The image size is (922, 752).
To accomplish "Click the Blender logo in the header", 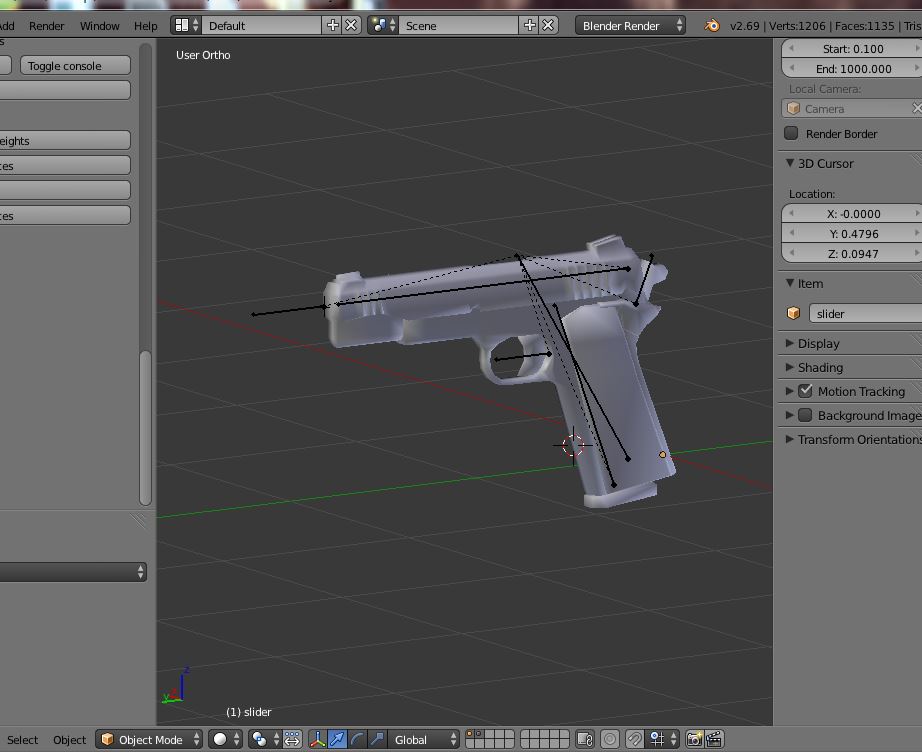I will (711, 26).
